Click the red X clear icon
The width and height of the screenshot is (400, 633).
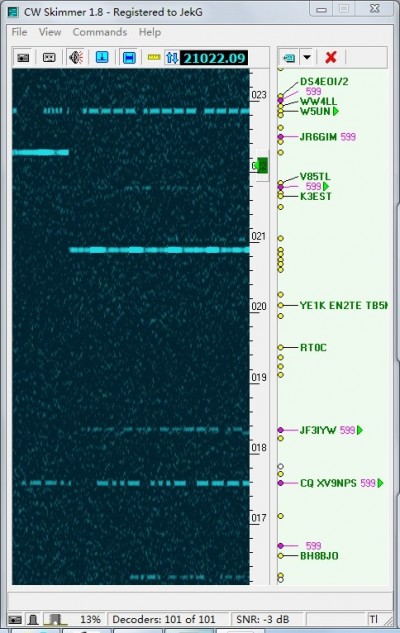[x=331, y=57]
